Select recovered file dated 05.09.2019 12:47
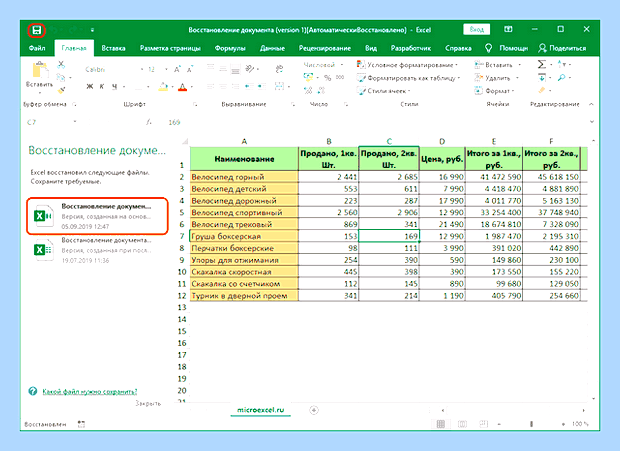Image resolution: width=620 pixels, height=451 pixels. pos(97,216)
